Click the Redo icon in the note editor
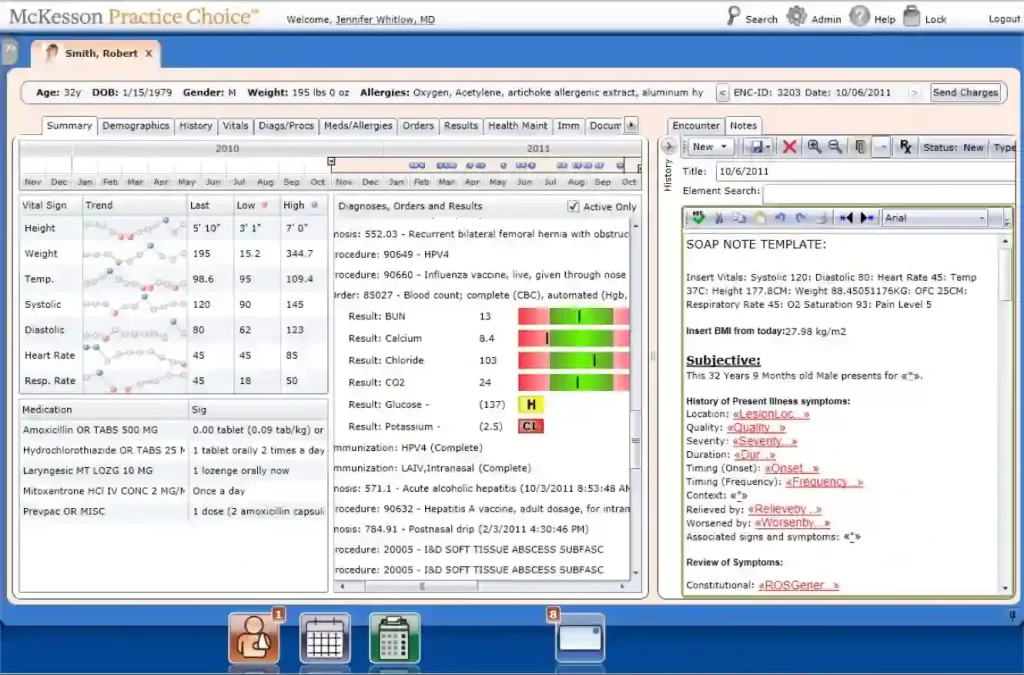Viewport: 1024px width, 675px height. 802,217
